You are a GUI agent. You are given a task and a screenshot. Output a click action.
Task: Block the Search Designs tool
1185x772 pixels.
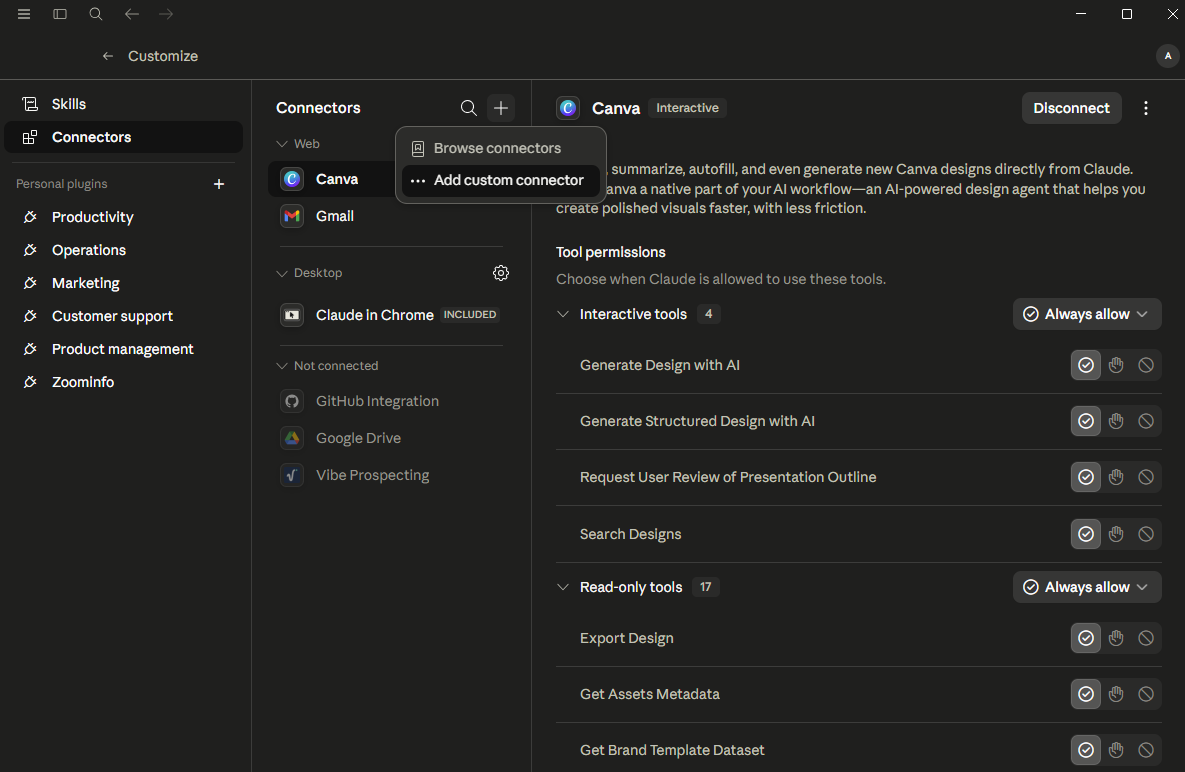[1146, 535]
